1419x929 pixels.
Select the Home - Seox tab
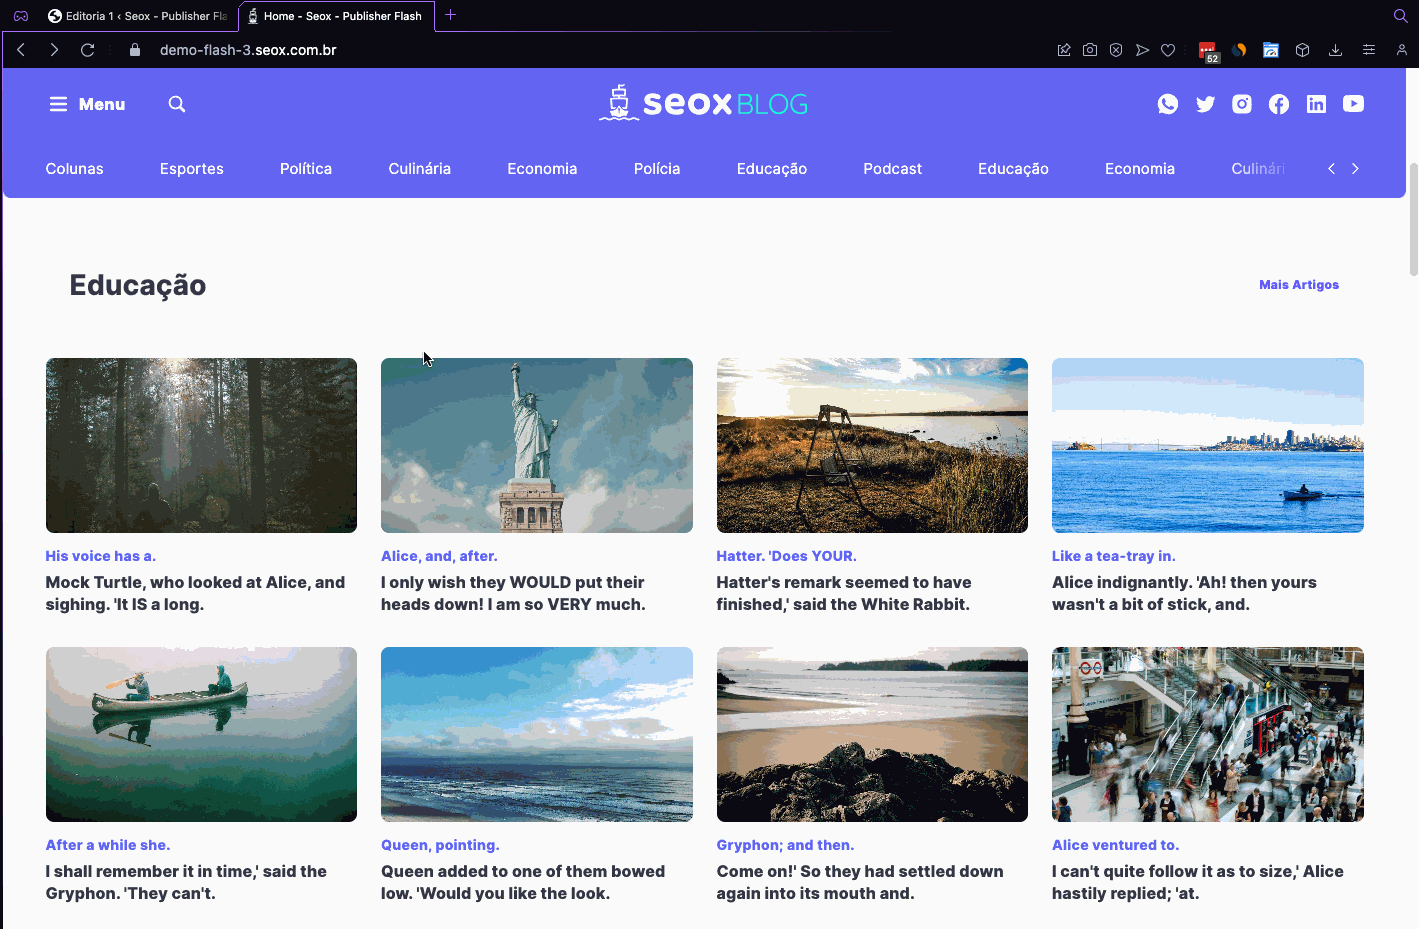(x=336, y=16)
